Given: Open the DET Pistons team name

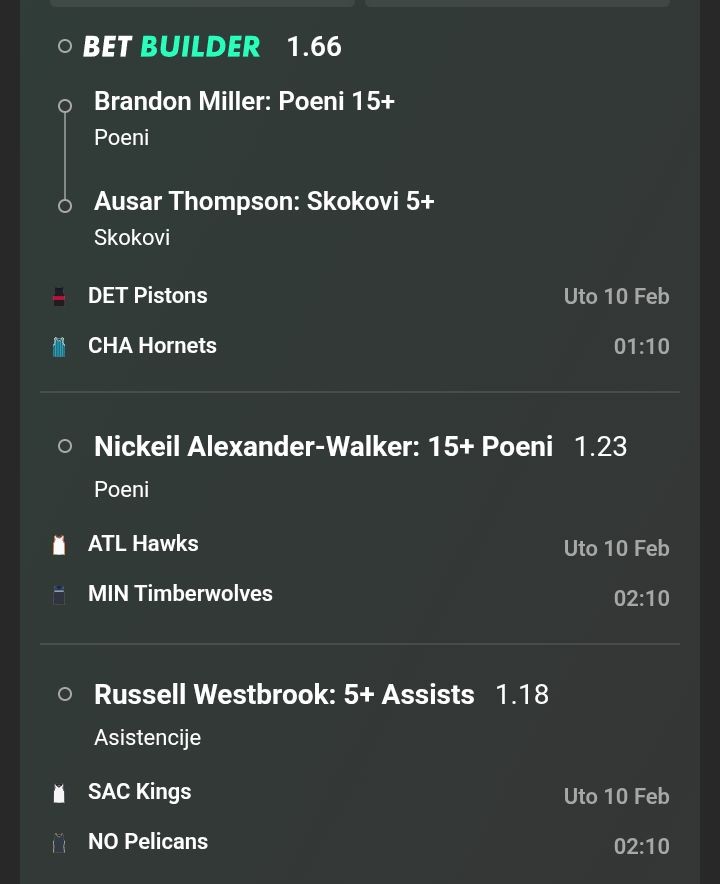Looking at the screenshot, I should 148,296.
